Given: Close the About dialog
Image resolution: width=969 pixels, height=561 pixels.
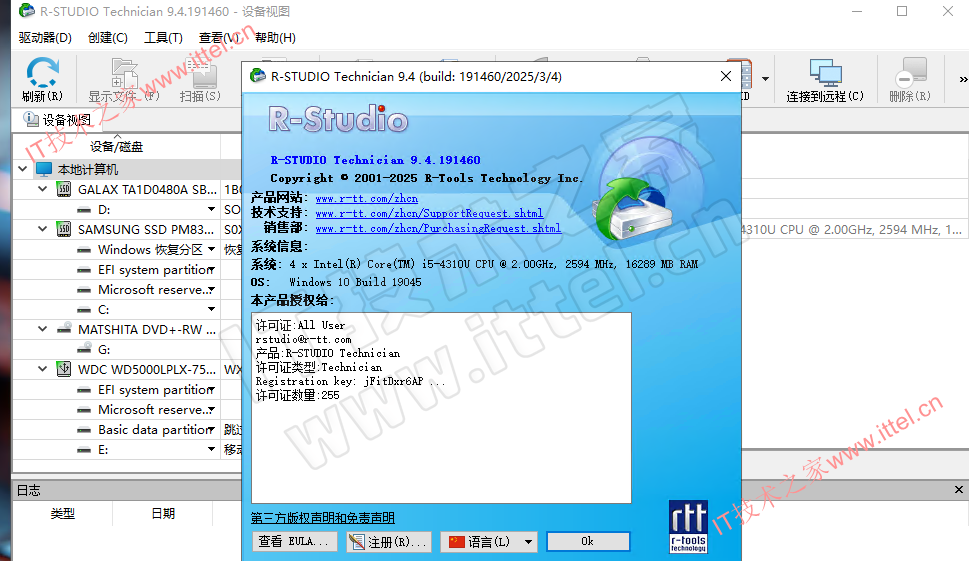Looking at the screenshot, I should (726, 76).
